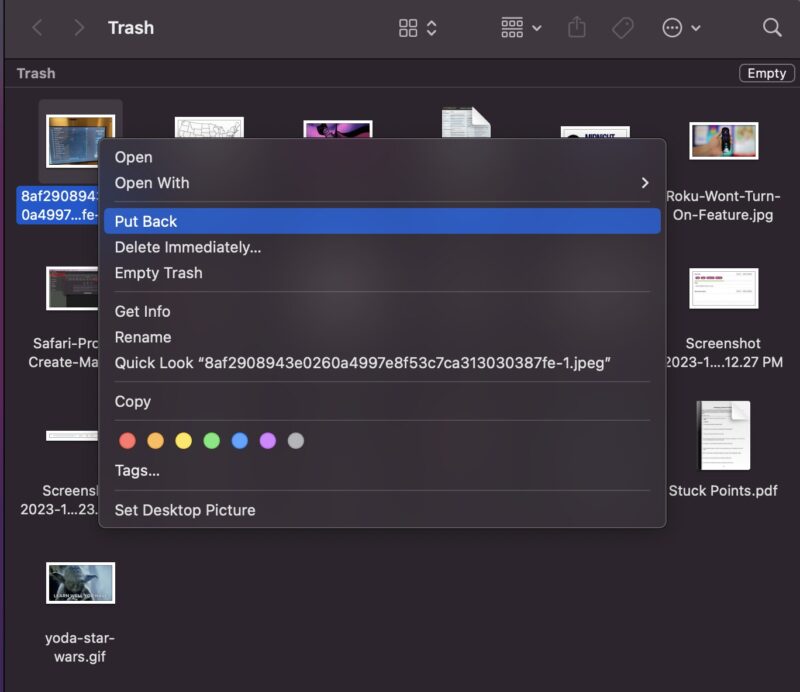
Task: Apply the red tag color swatch
Action: point(128,440)
